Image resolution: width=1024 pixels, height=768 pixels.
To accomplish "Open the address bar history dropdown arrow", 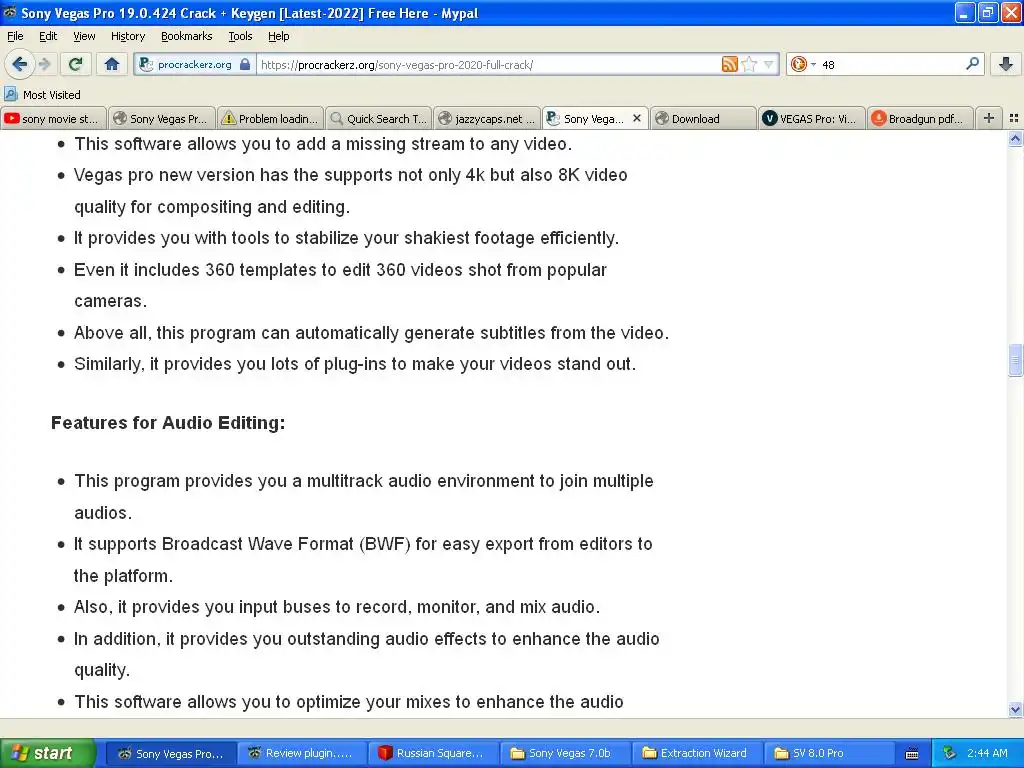I will pos(769,64).
